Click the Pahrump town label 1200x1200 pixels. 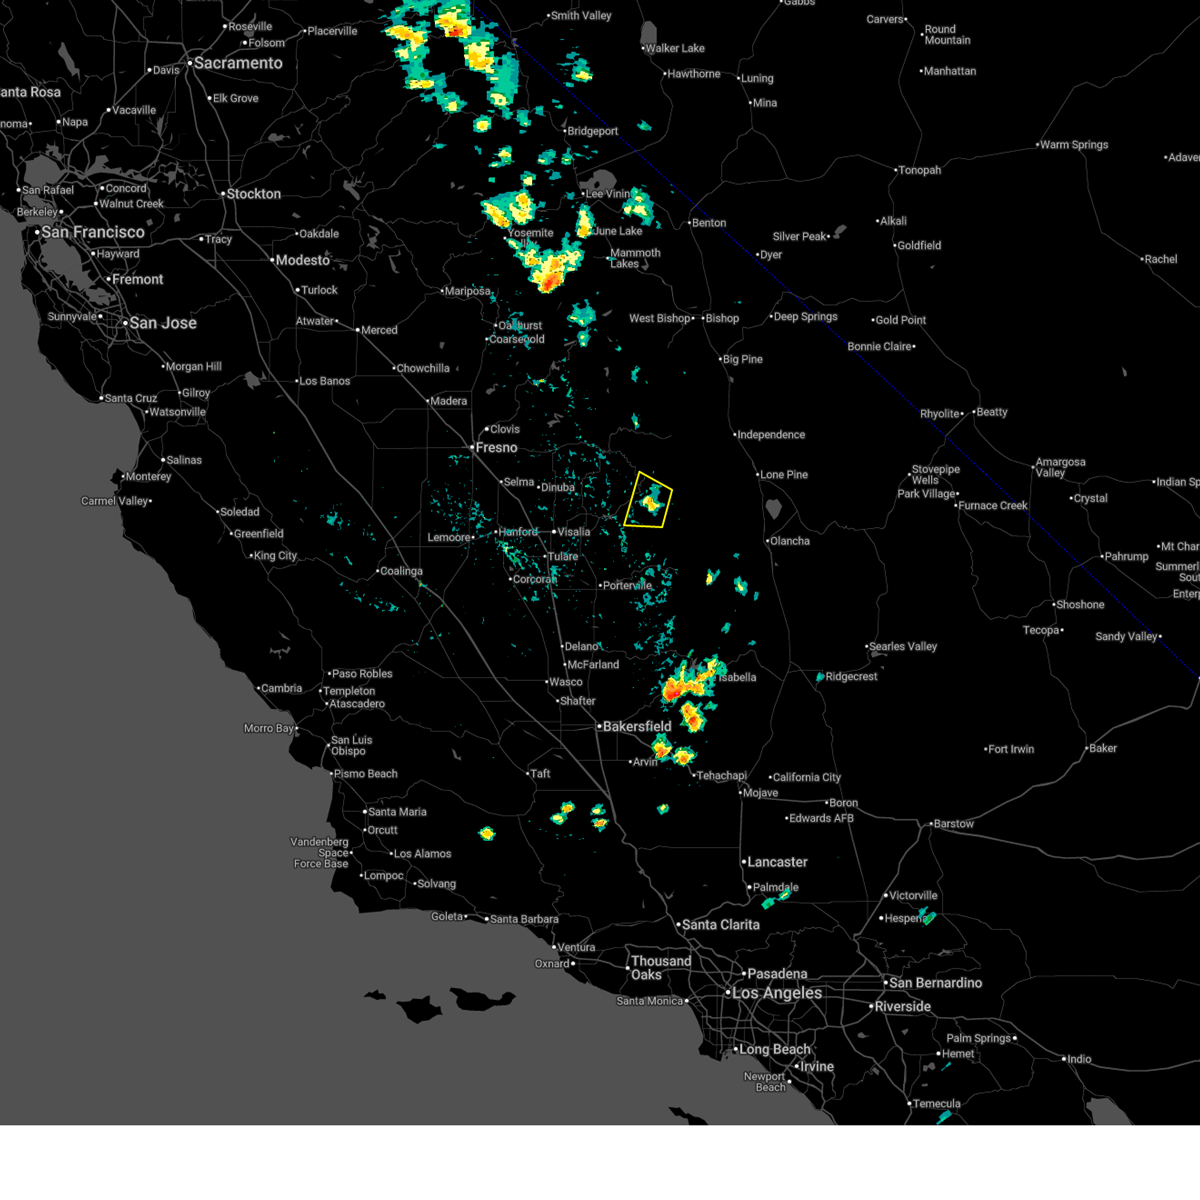[1127, 557]
